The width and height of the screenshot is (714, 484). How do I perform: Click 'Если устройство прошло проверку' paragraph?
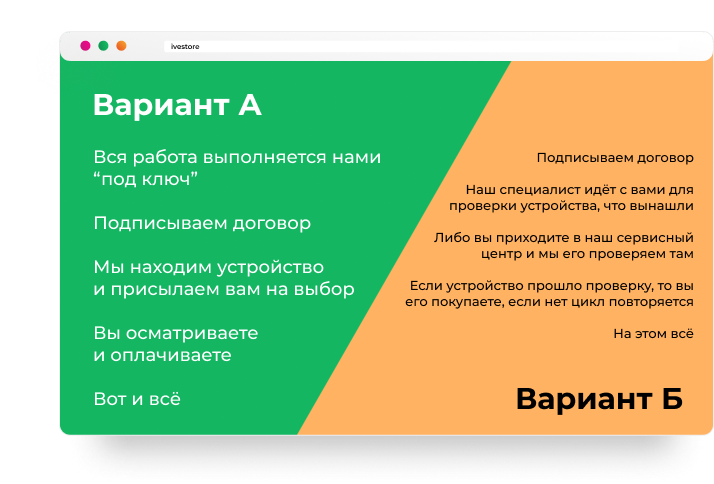click(549, 293)
